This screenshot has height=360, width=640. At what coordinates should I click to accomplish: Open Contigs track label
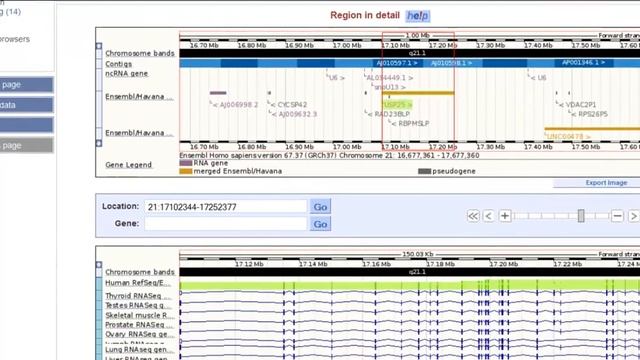pyautogui.click(x=118, y=64)
